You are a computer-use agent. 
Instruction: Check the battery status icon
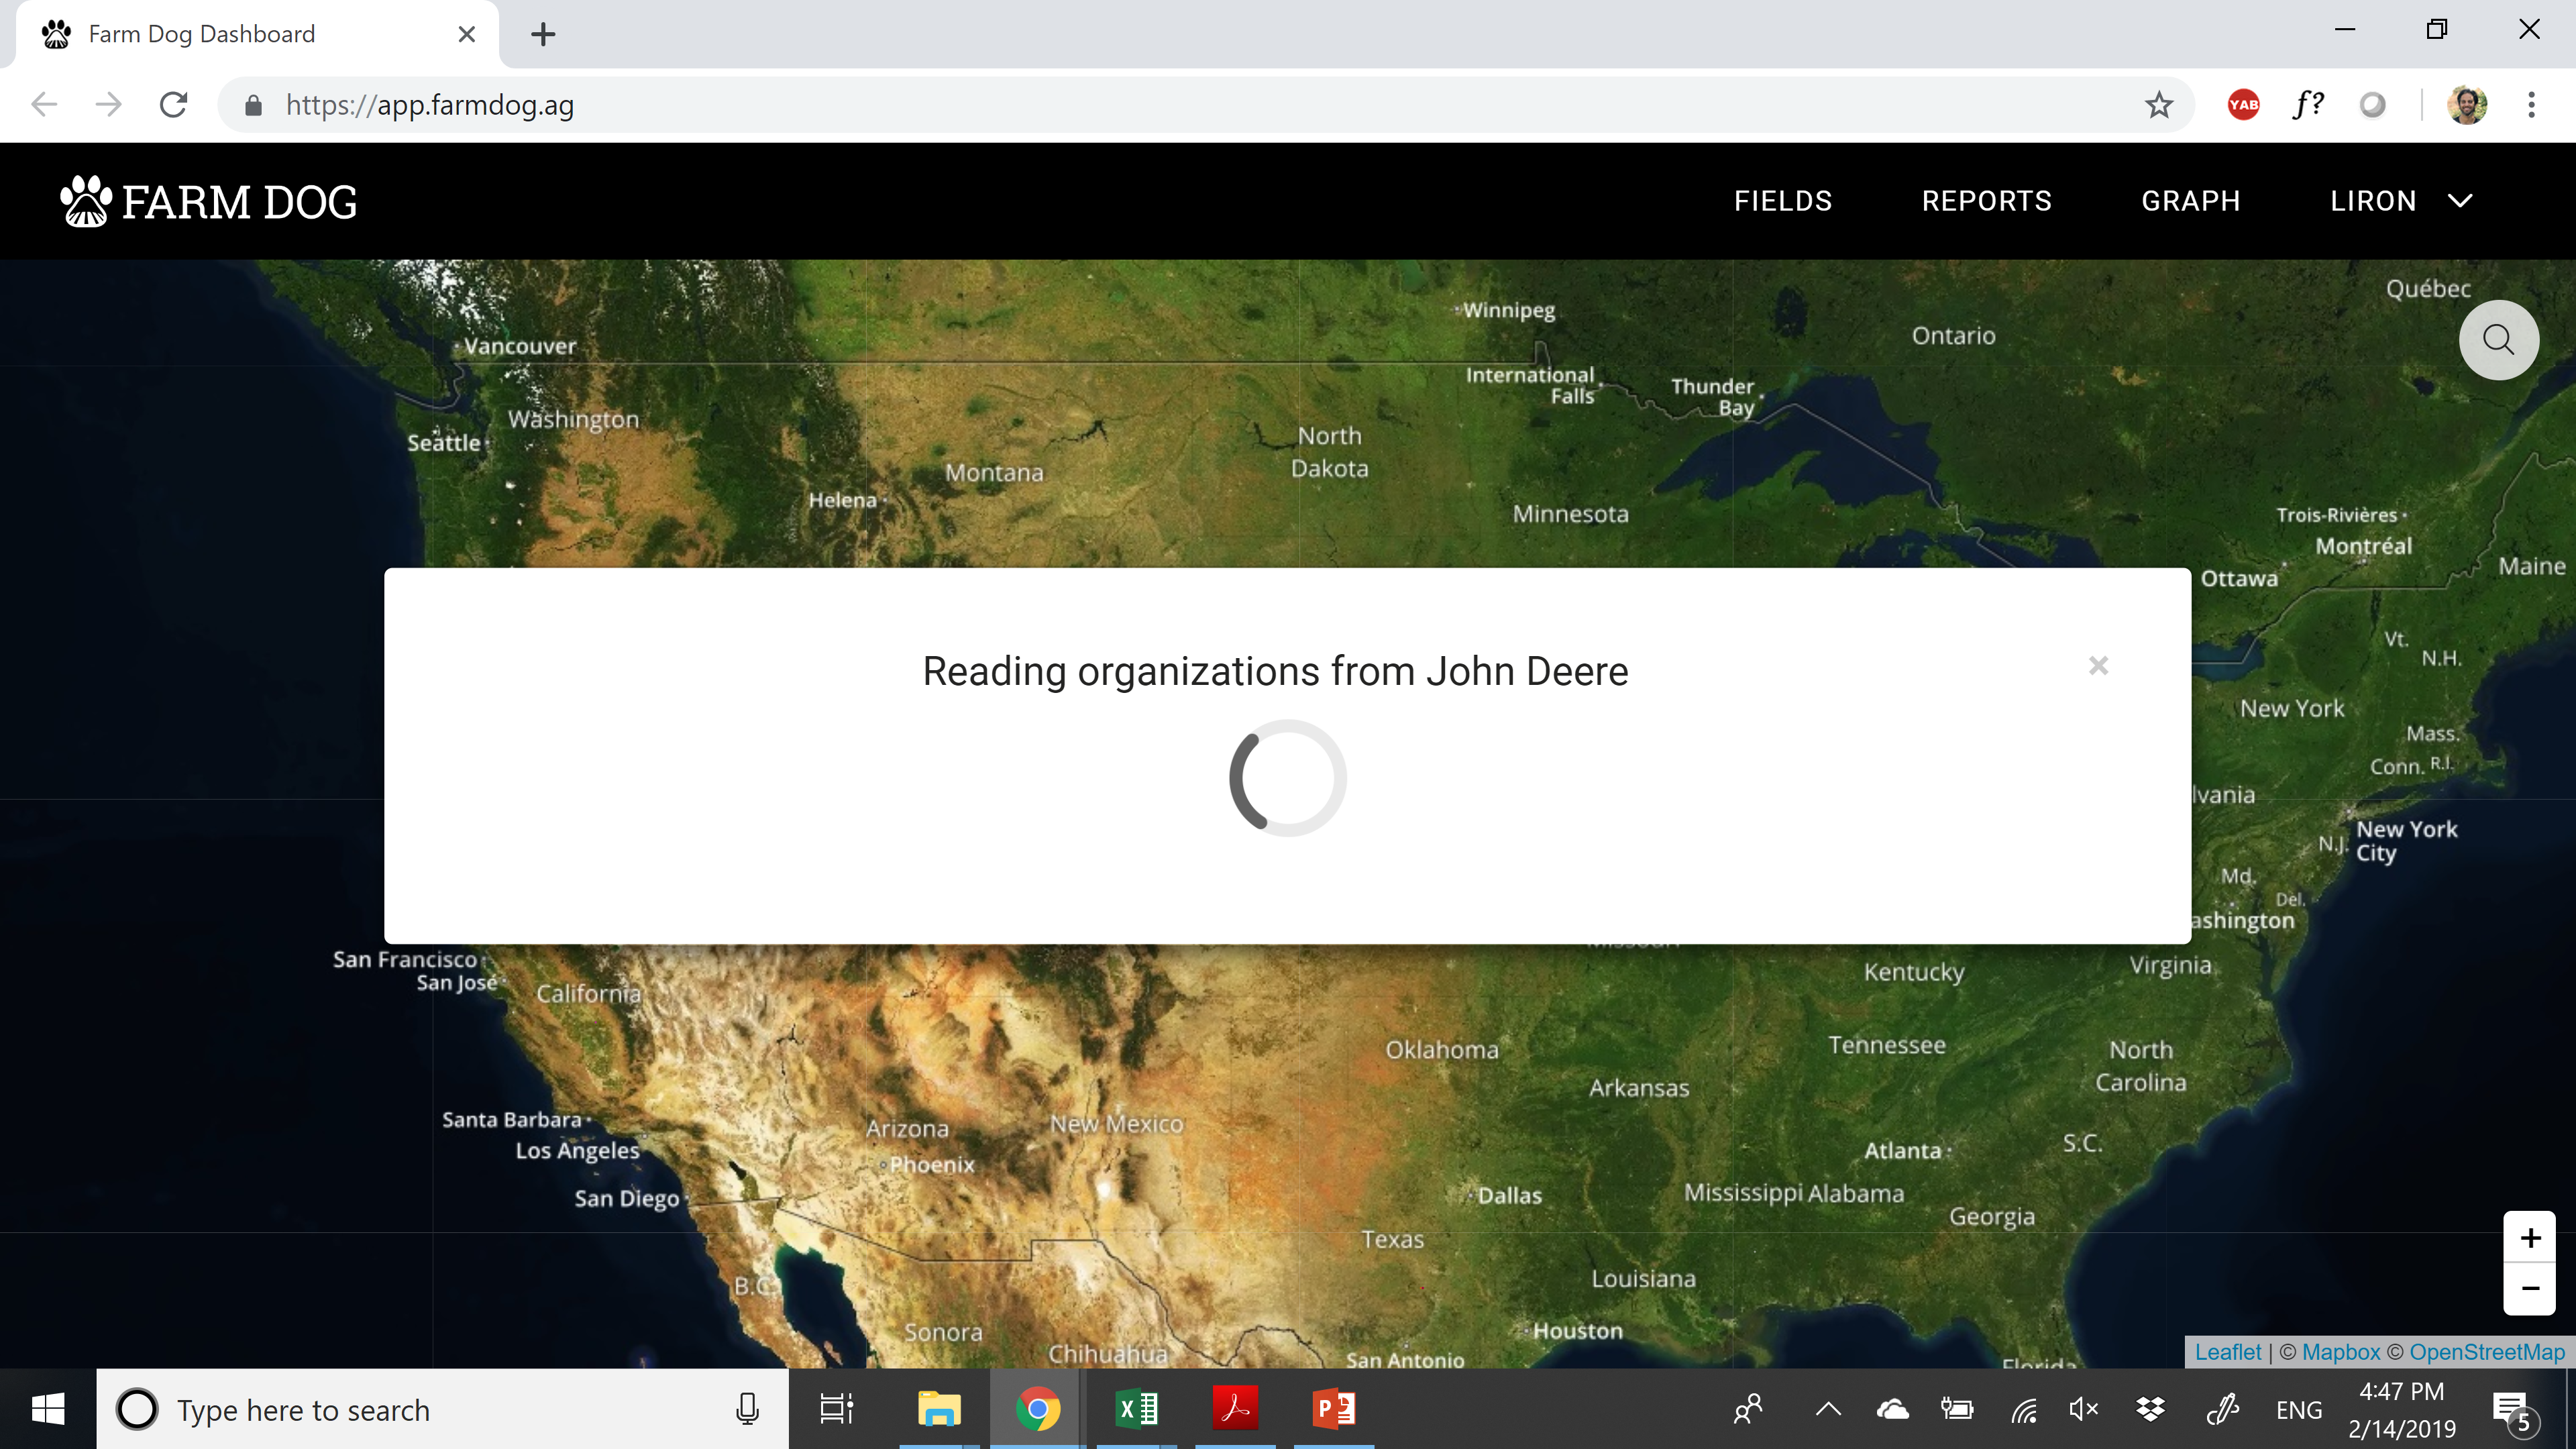[1957, 1409]
